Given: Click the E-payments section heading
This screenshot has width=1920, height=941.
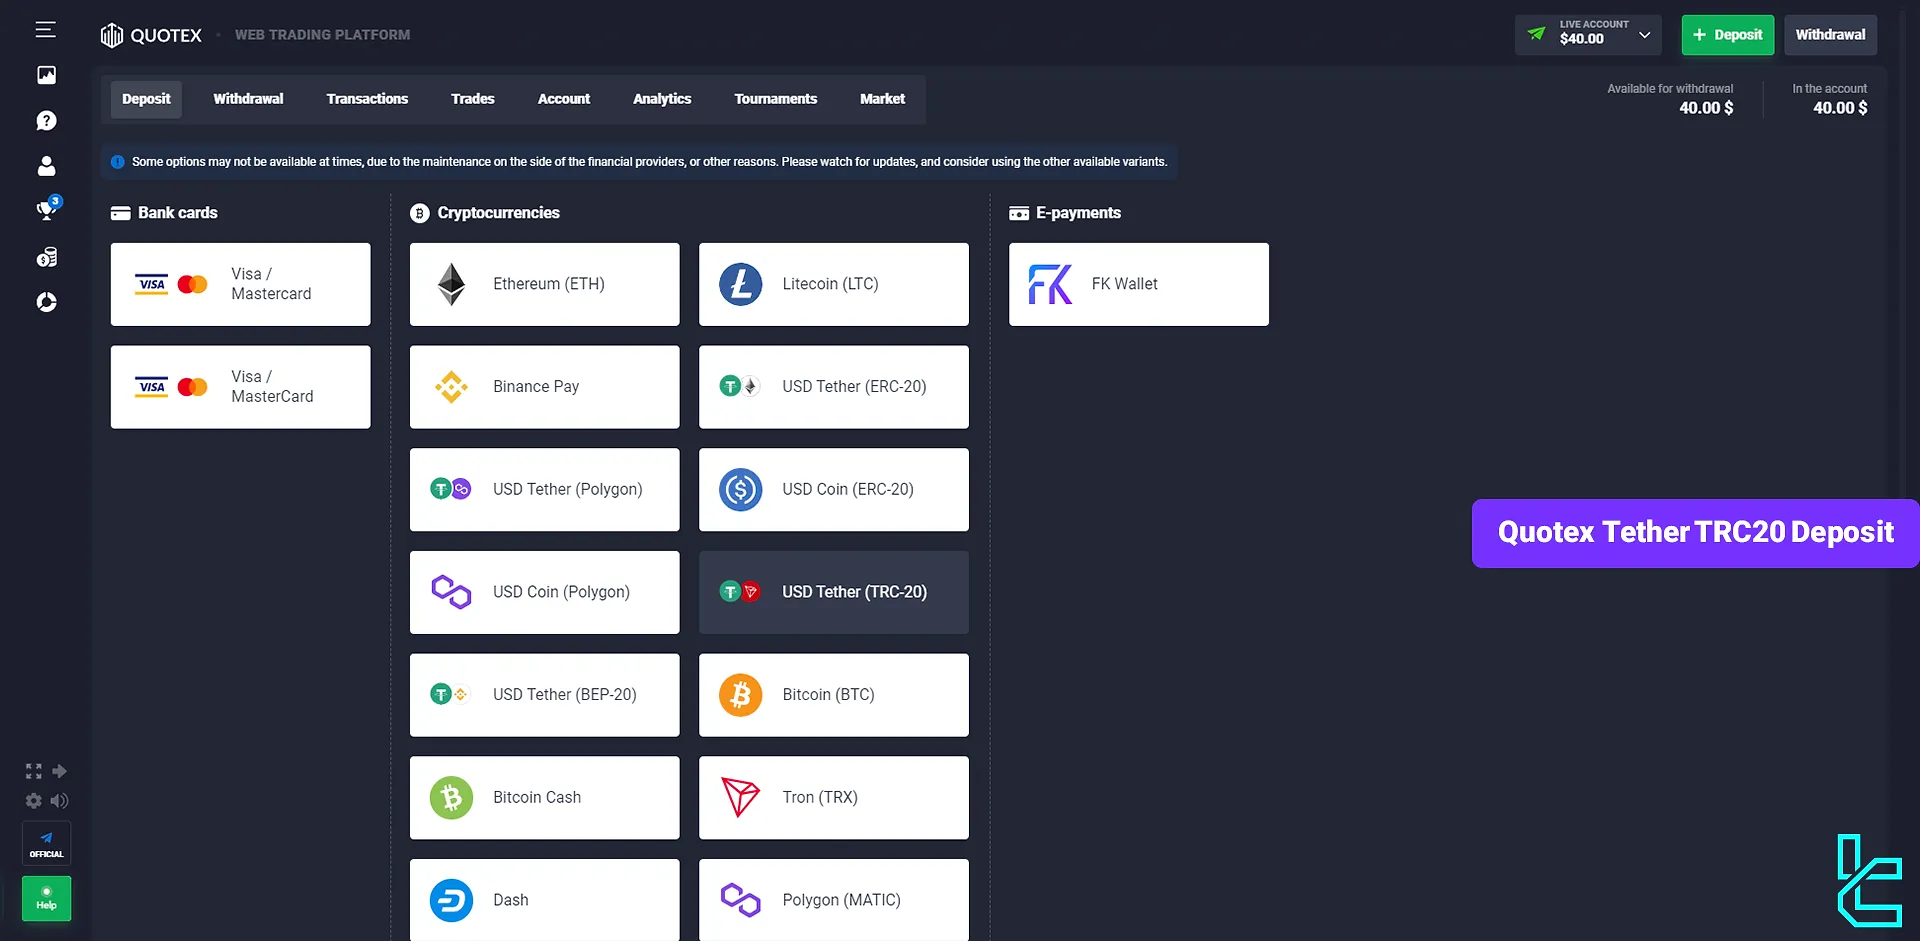Looking at the screenshot, I should pyautogui.click(x=1065, y=213).
